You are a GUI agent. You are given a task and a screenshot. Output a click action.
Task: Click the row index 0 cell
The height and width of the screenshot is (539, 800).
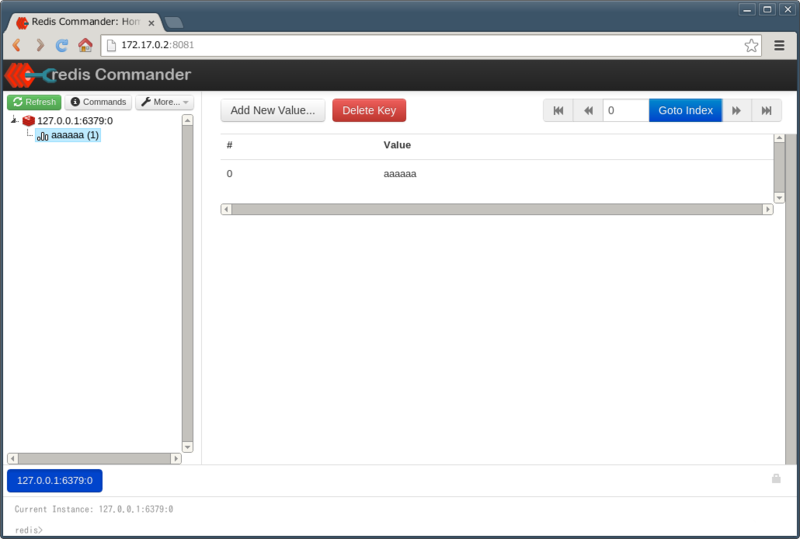pyautogui.click(x=230, y=174)
